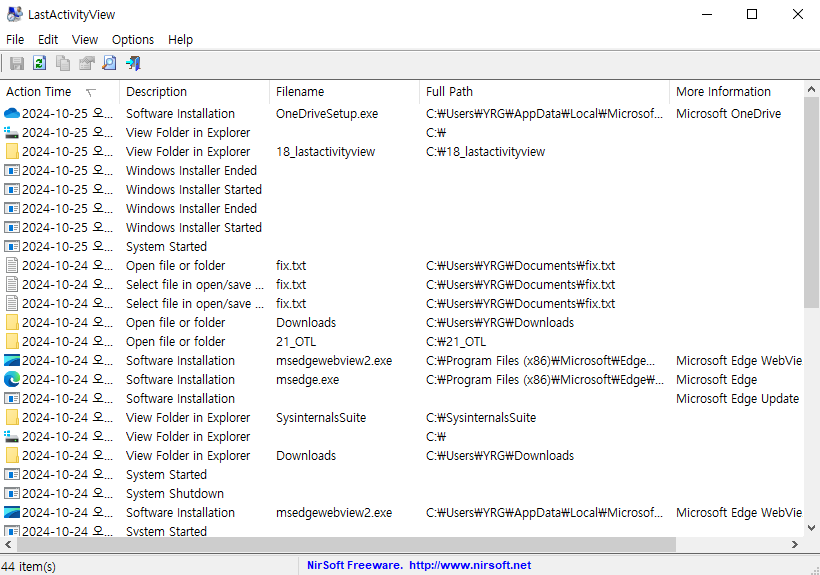Sort by the More Information column header
The width and height of the screenshot is (820, 575).
pos(736,91)
